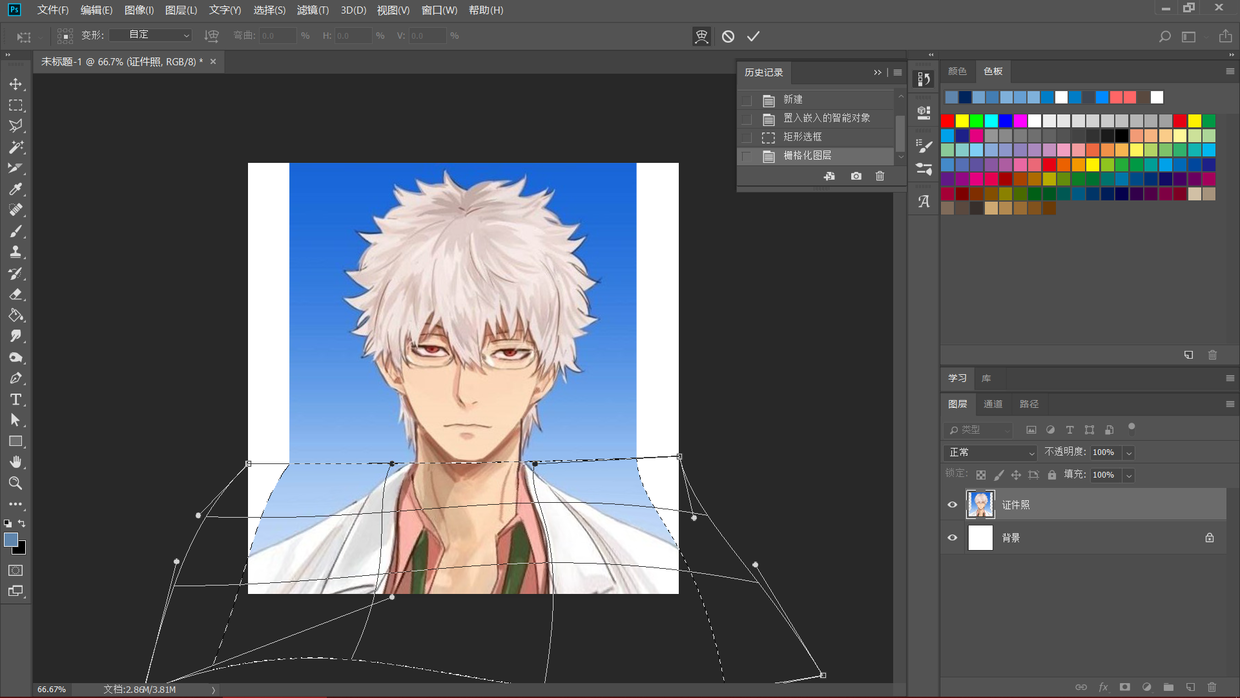Pick the red swatch in Swatches panel
Screen dimensions: 1240x698
pos(948,121)
